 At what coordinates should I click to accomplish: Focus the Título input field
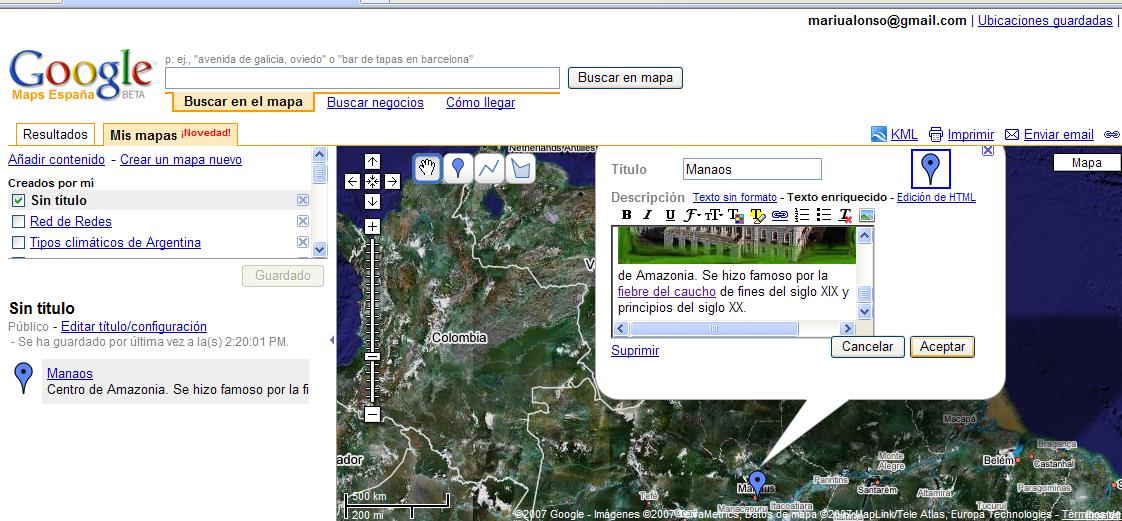(x=752, y=169)
